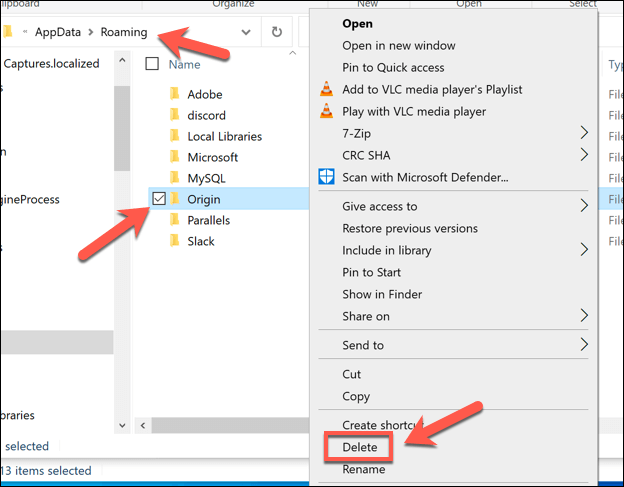
Task: Expand the 7-Zip submenu arrow
Action: point(584,133)
